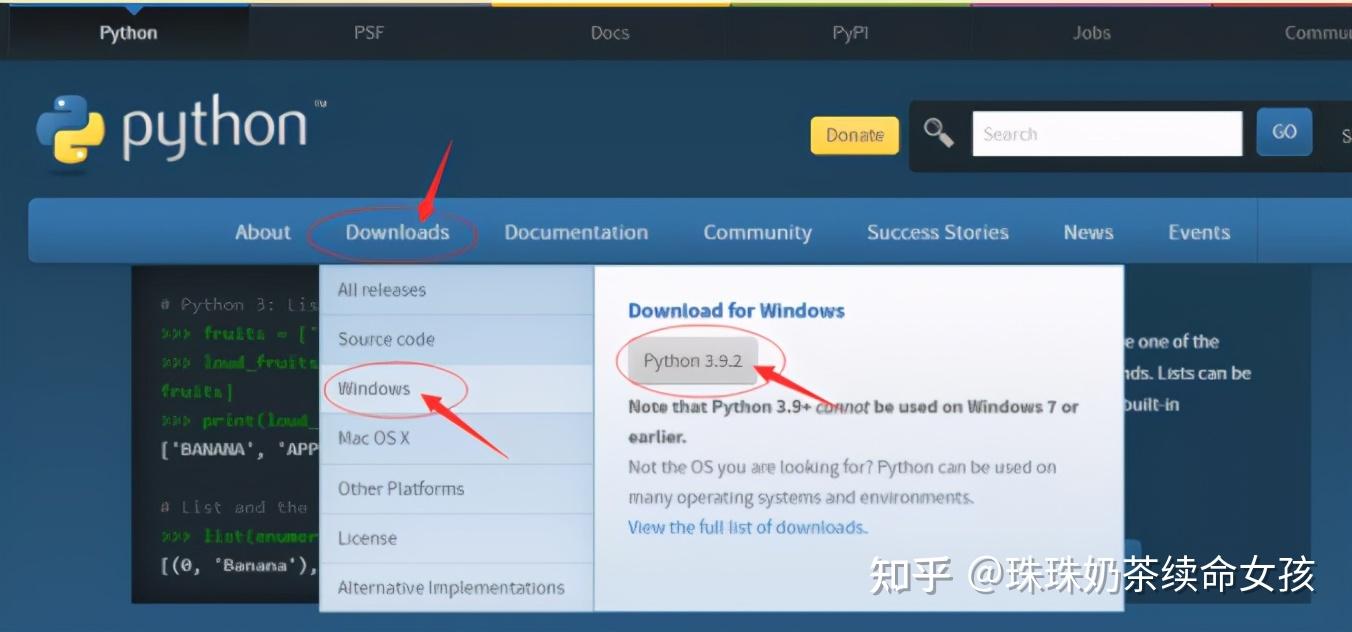Click the Python snake logo icon

[70, 129]
